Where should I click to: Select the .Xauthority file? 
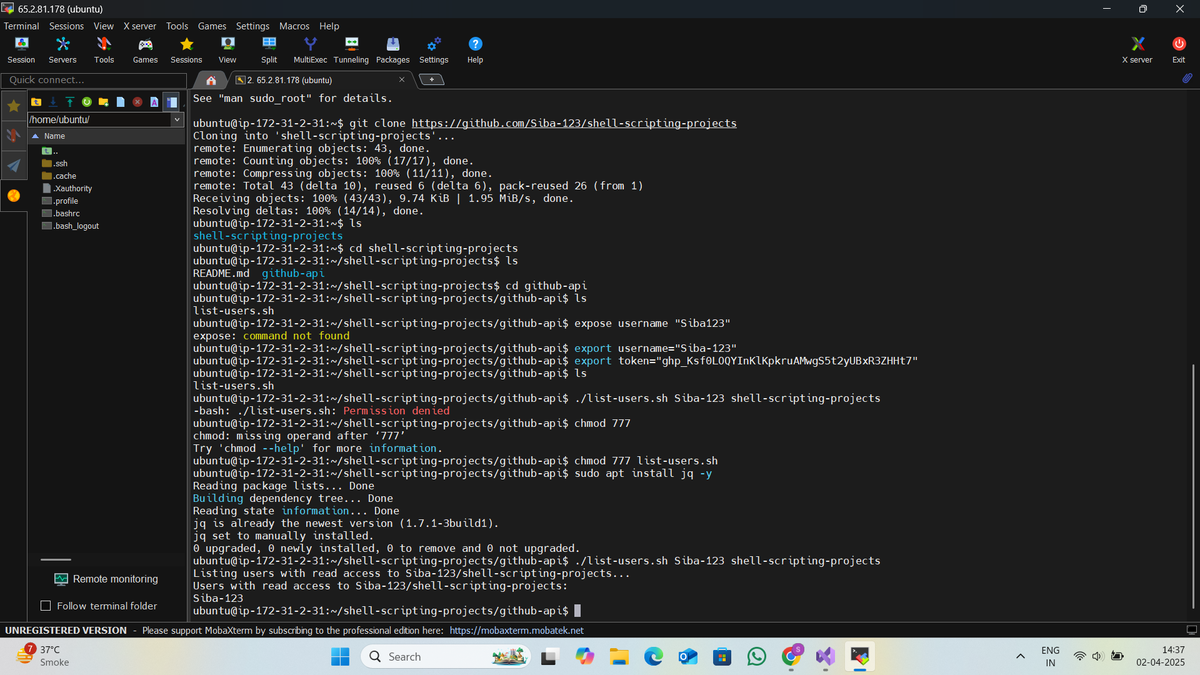click(66, 188)
